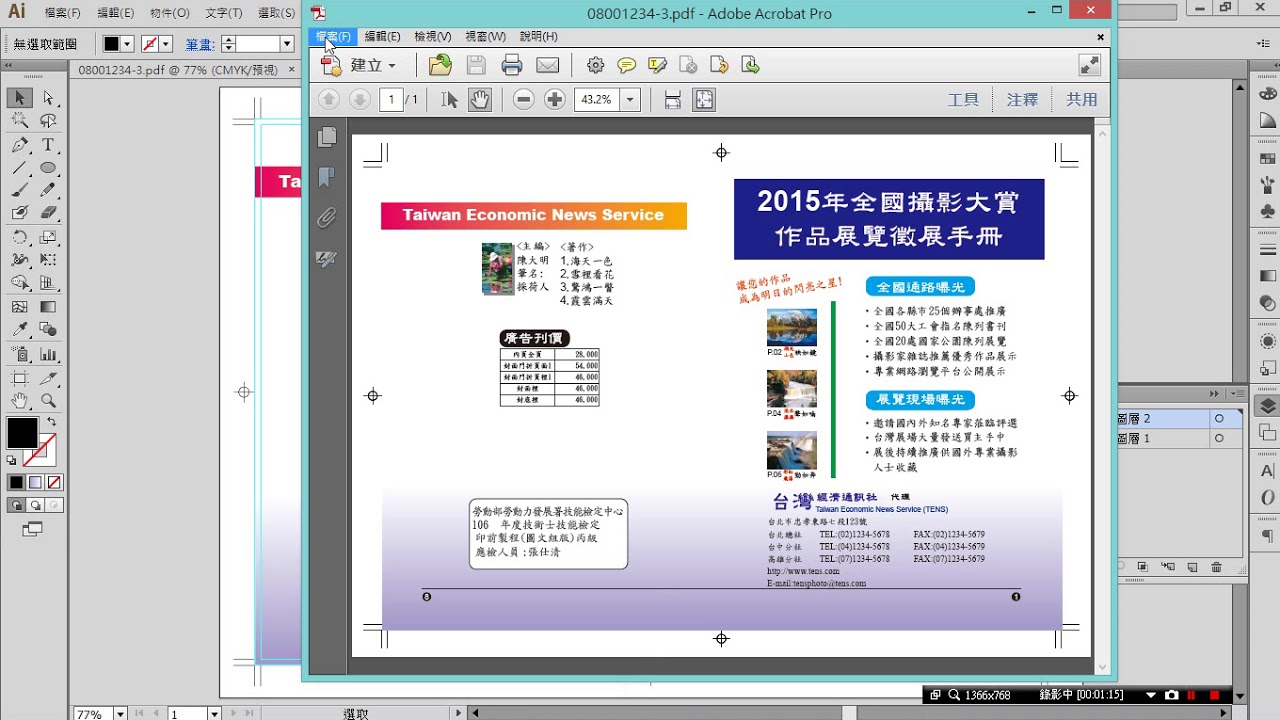
Task: Collapse Layers panel with double-arrow
Action: click(1215, 393)
